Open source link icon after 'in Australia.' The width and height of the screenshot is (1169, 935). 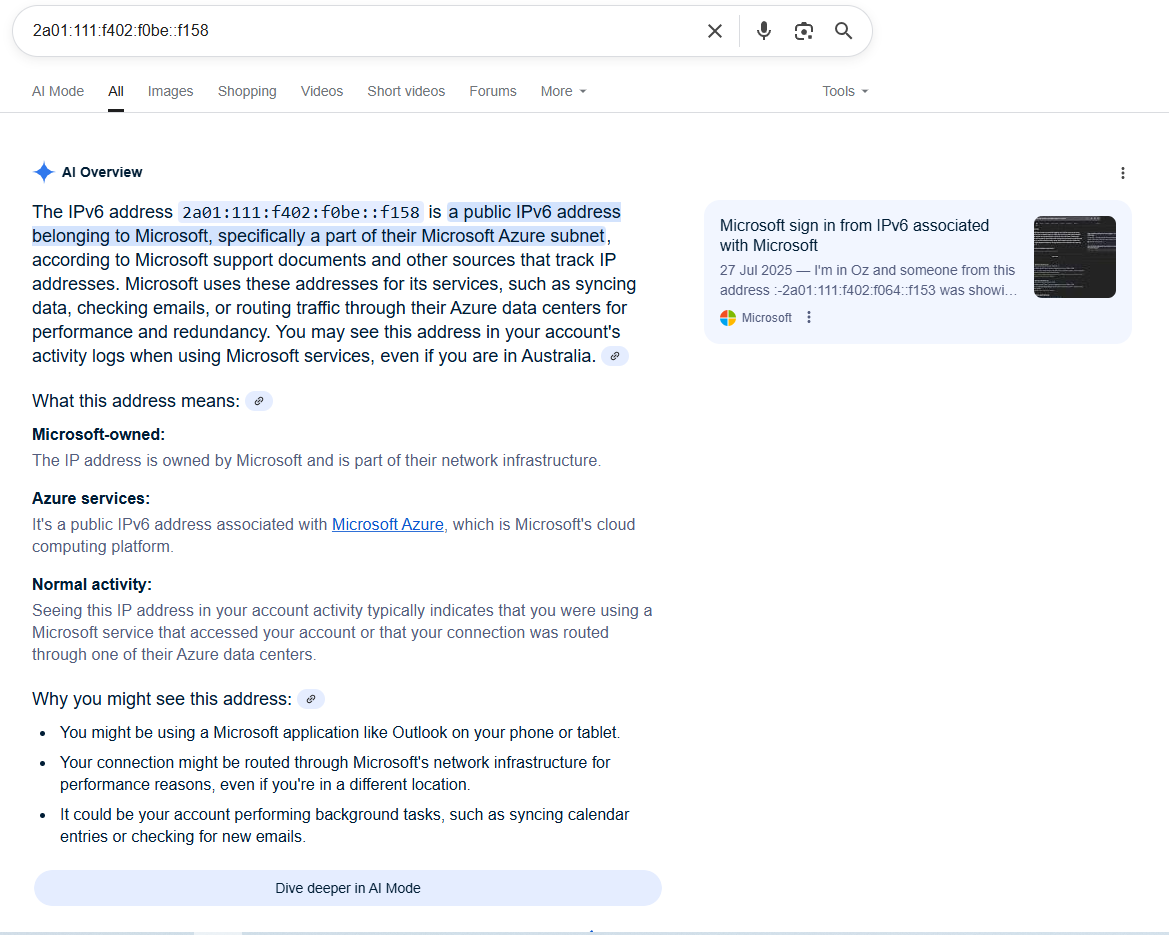pos(615,356)
